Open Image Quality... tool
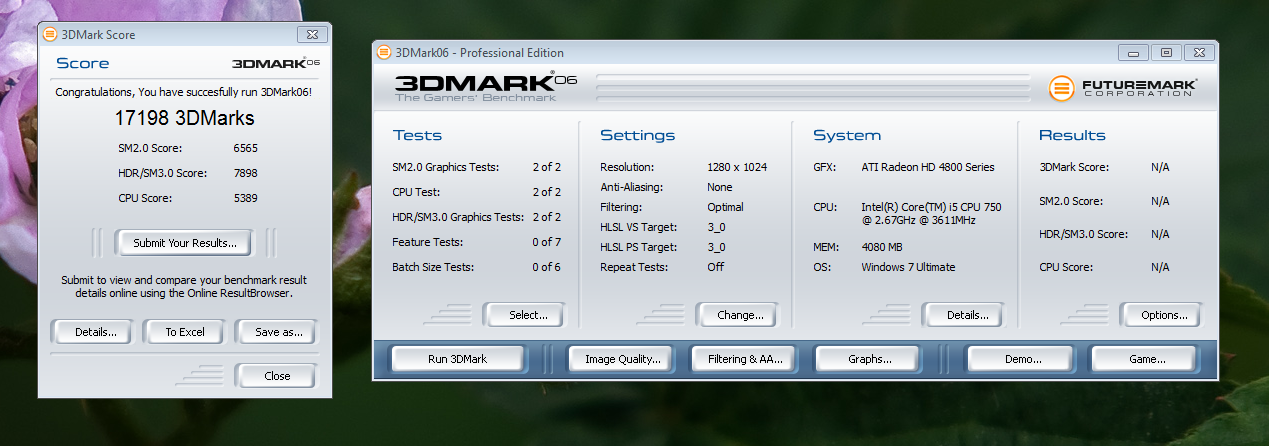The height and width of the screenshot is (446, 1269). (x=622, y=359)
